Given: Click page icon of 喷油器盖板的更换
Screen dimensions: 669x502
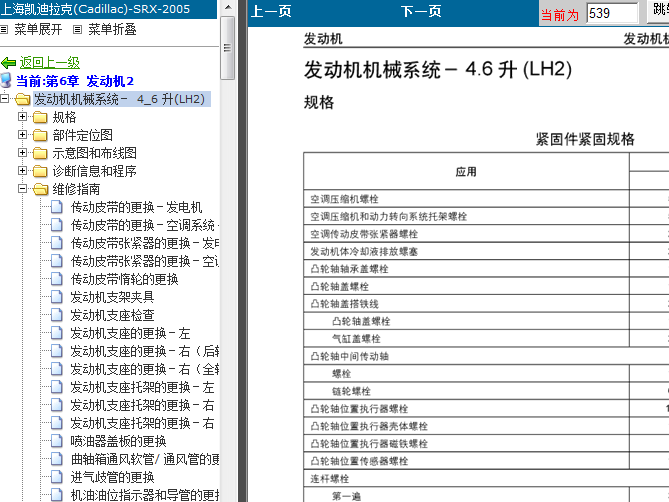Looking at the screenshot, I should [57, 441].
